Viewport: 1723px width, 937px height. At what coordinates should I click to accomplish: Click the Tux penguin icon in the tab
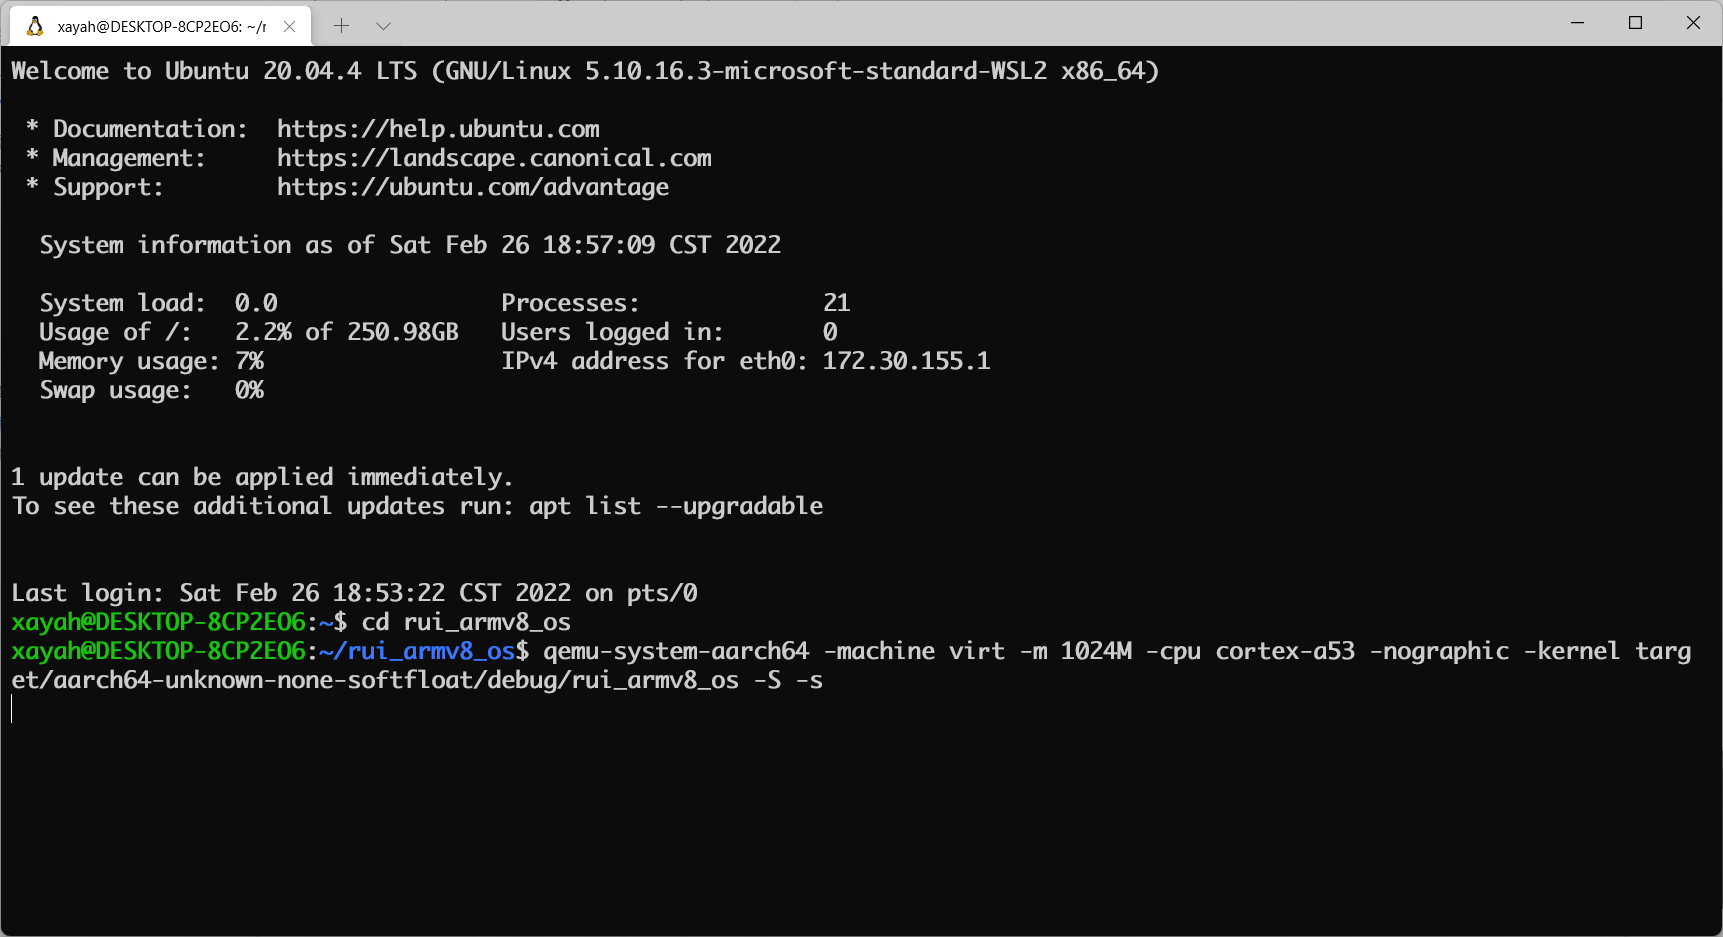click(x=35, y=26)
